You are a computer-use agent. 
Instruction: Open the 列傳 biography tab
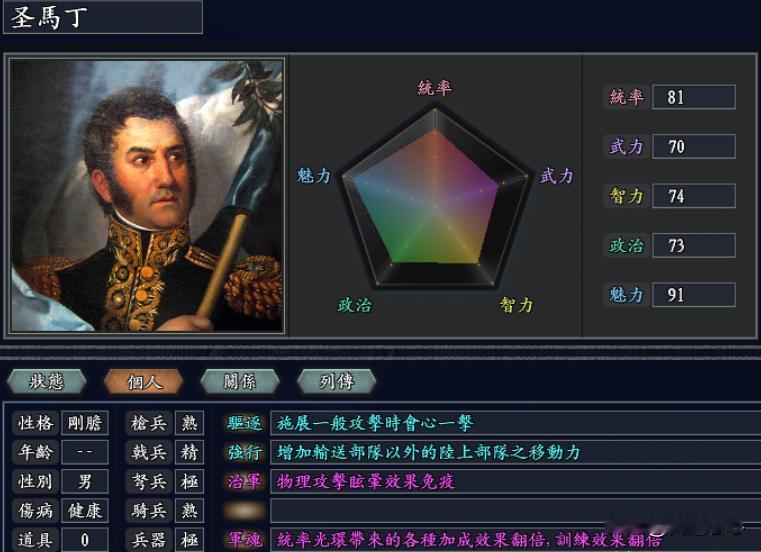pyautogui.click(x=336, y=381)
